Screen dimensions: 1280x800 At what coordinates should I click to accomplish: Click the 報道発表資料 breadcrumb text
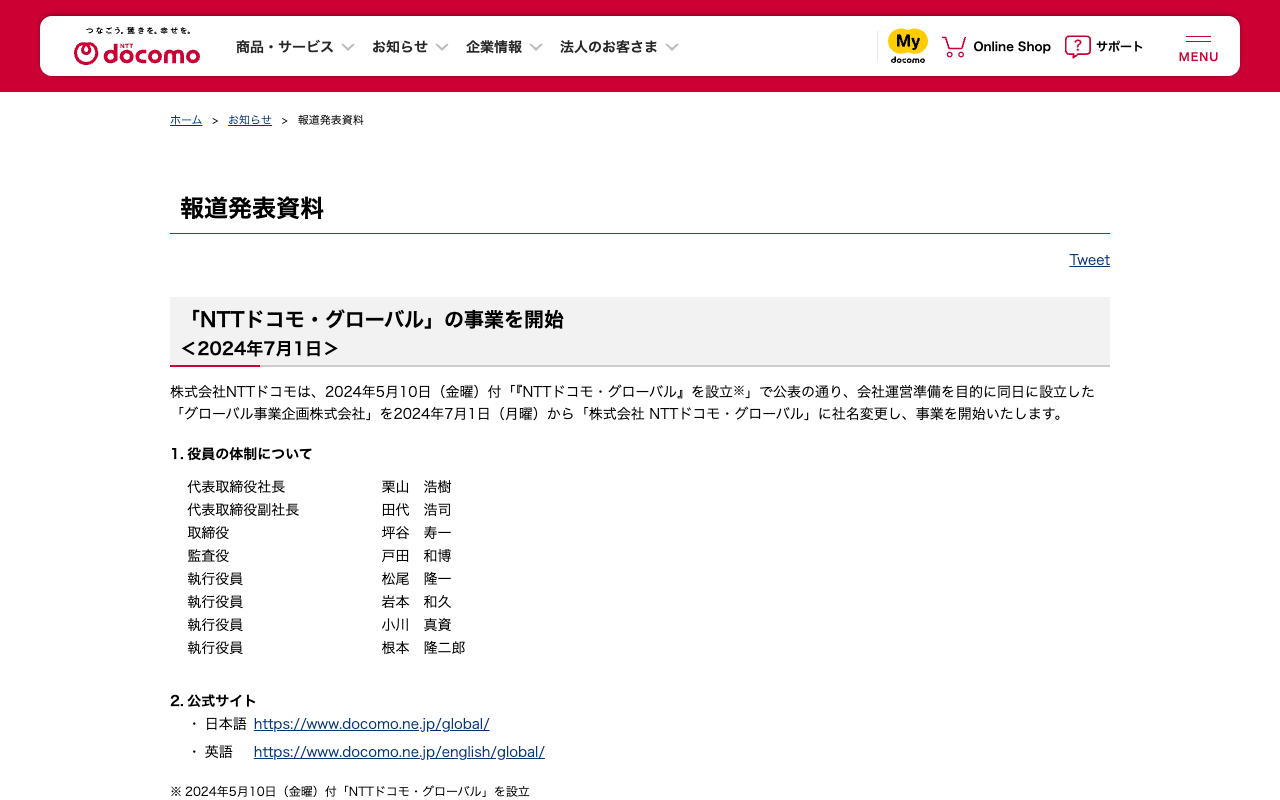coord(331,120)
